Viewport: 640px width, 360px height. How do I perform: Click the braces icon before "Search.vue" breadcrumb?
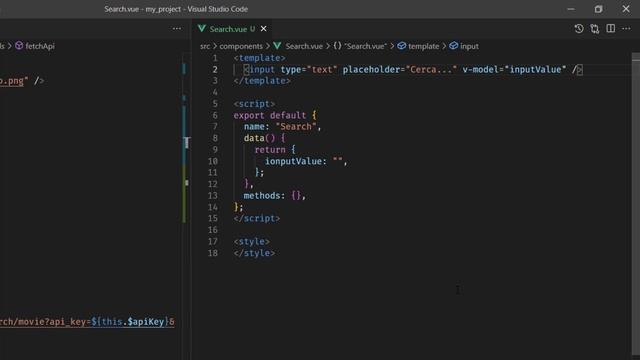[x=337, y=46]
